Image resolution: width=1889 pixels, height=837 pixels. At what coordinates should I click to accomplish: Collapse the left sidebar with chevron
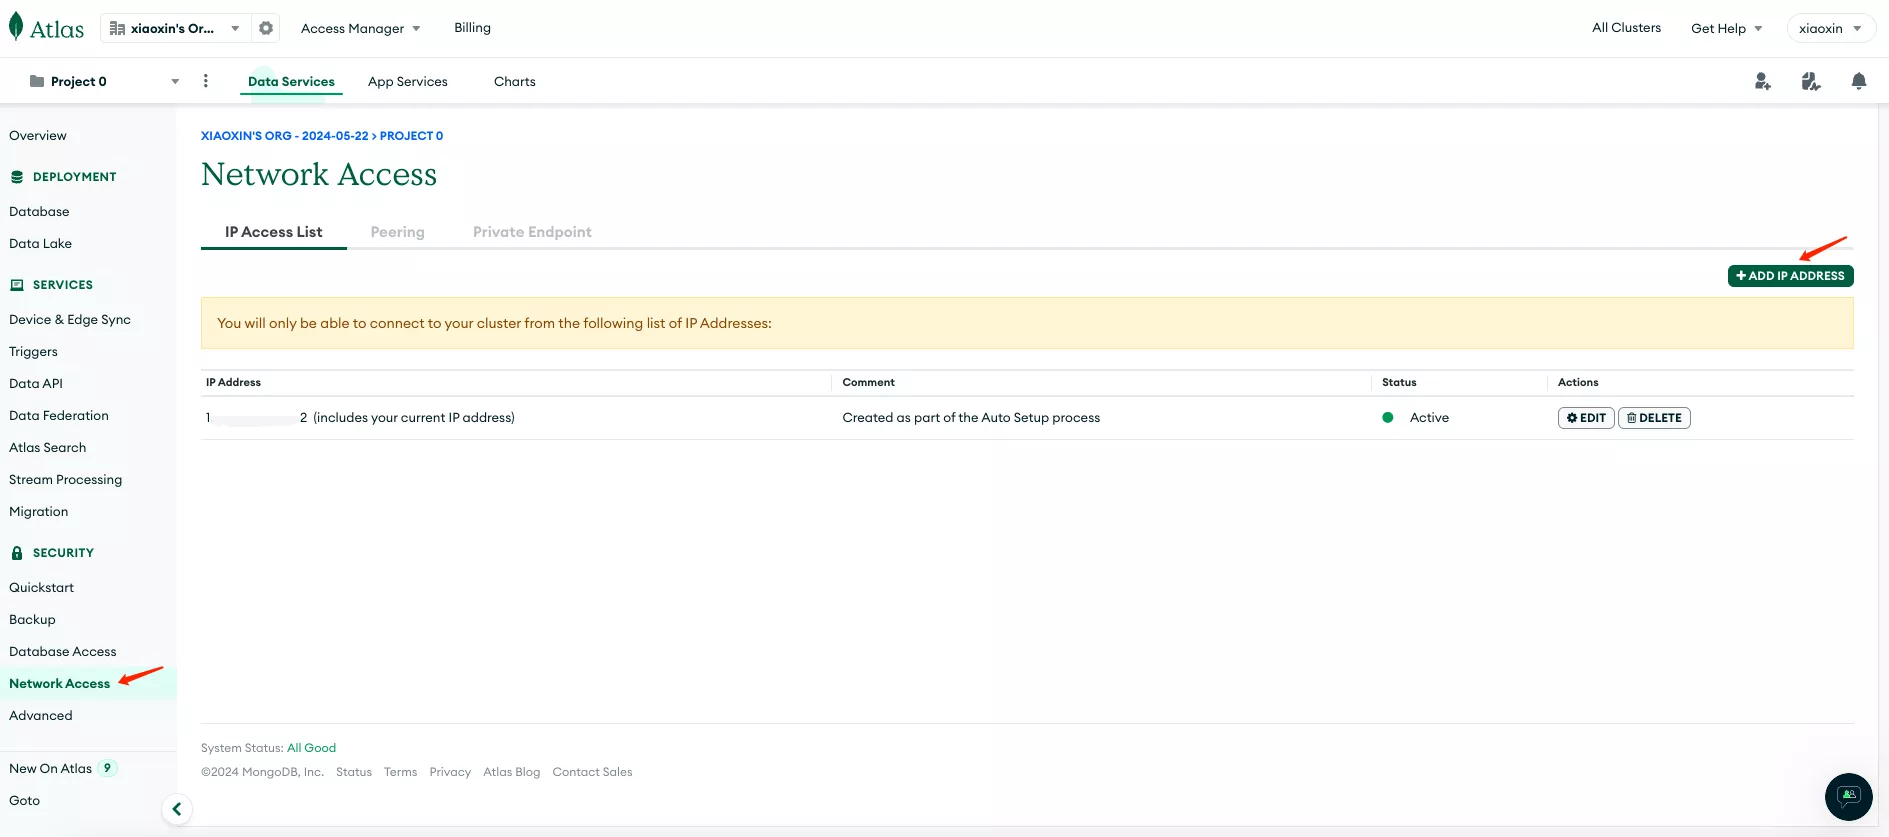point(177,809)
